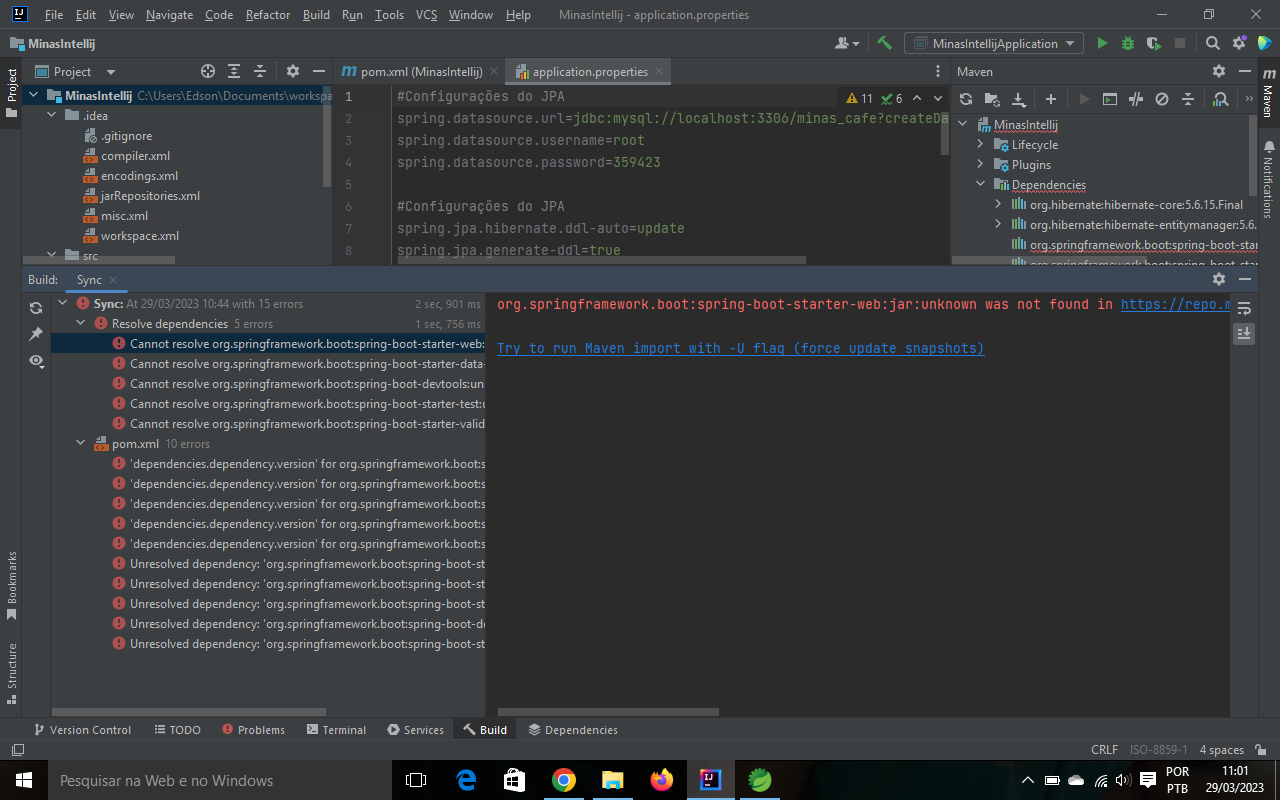The width and height of the screenshot is (1280, 800).
Task: Open the Refactor menu
Action: coord(268,15)
